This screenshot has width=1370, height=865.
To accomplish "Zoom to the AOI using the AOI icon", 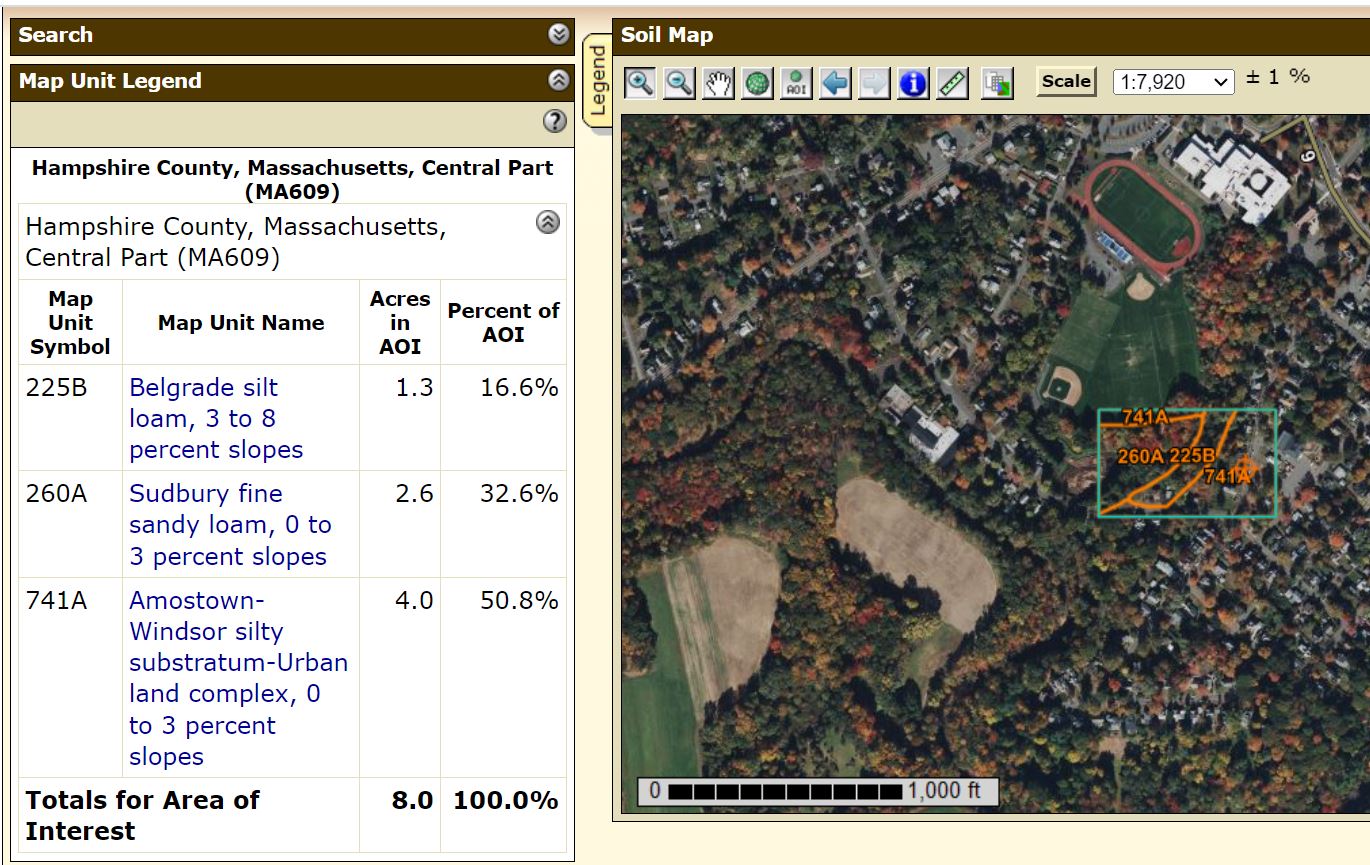I will coord(797,83).
